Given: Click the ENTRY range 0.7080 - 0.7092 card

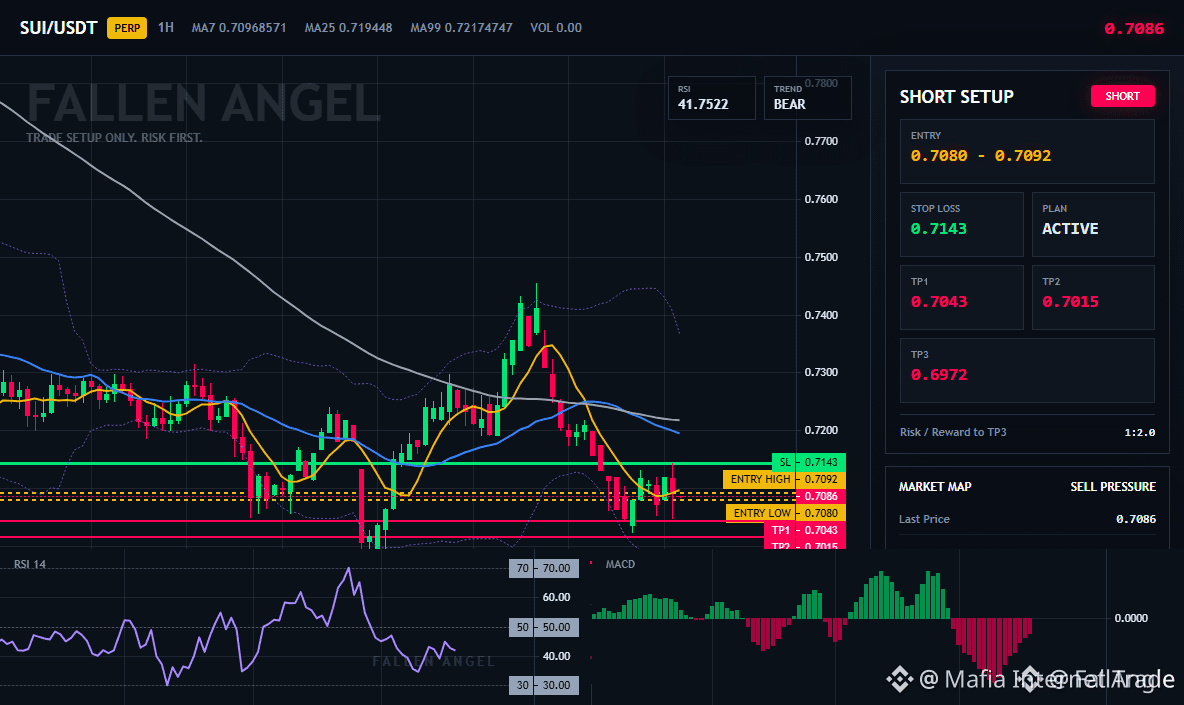Looking at the screenshot, I should point(1027,151).
